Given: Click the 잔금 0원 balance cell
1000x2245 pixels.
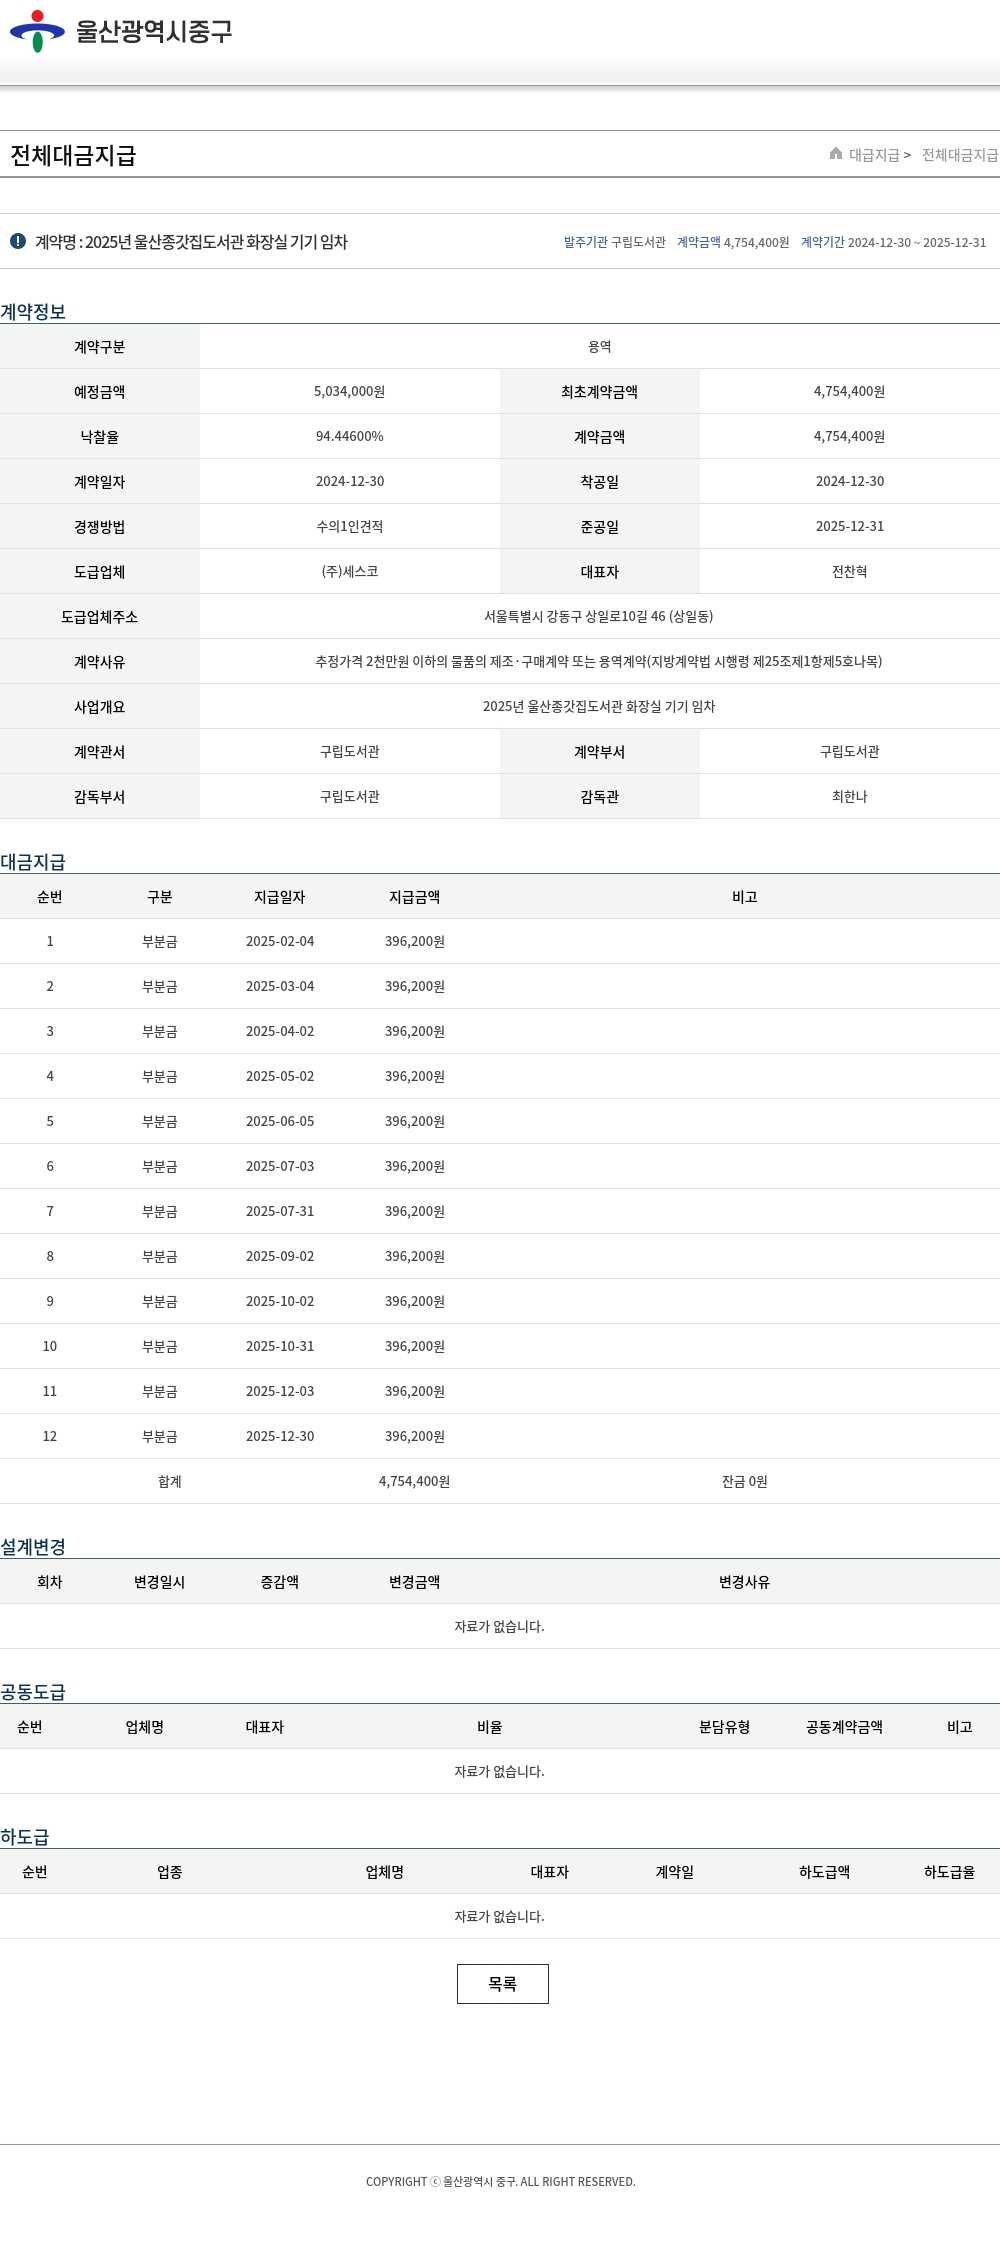Looking at the screenshot, I should (744, 1481).
